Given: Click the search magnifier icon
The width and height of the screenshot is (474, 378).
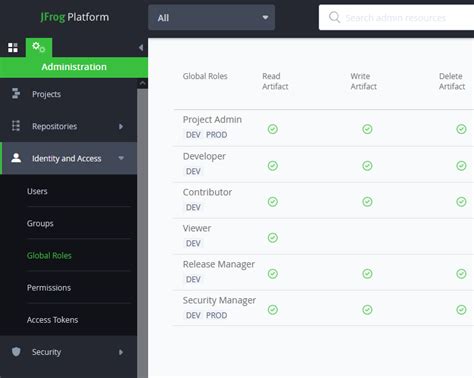Looking at the screenshot, I should [x=334, y=17].
